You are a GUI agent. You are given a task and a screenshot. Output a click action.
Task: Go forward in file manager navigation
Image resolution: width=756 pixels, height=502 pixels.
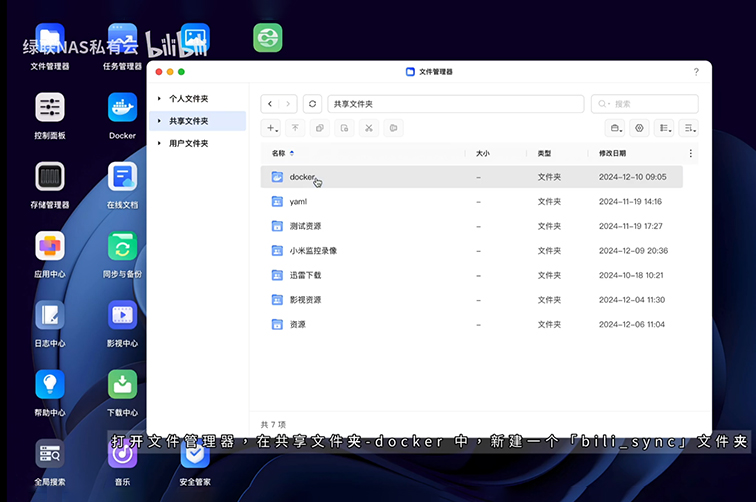pyautogui.click(x=288, y=104)
